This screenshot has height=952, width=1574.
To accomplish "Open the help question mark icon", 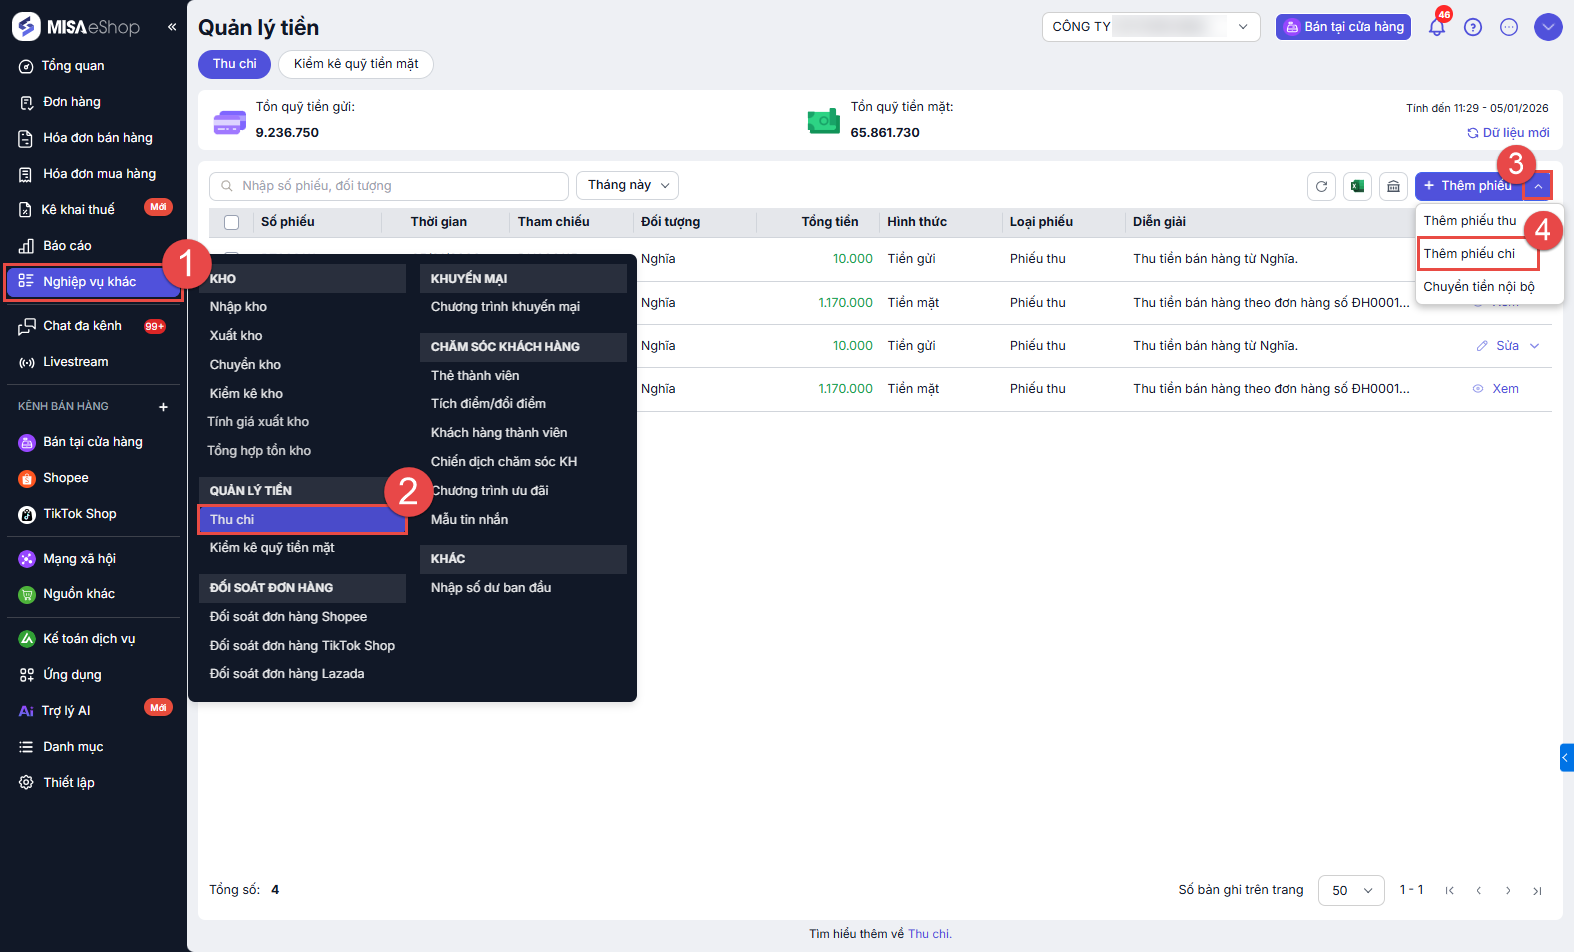I will (1473, 27).
